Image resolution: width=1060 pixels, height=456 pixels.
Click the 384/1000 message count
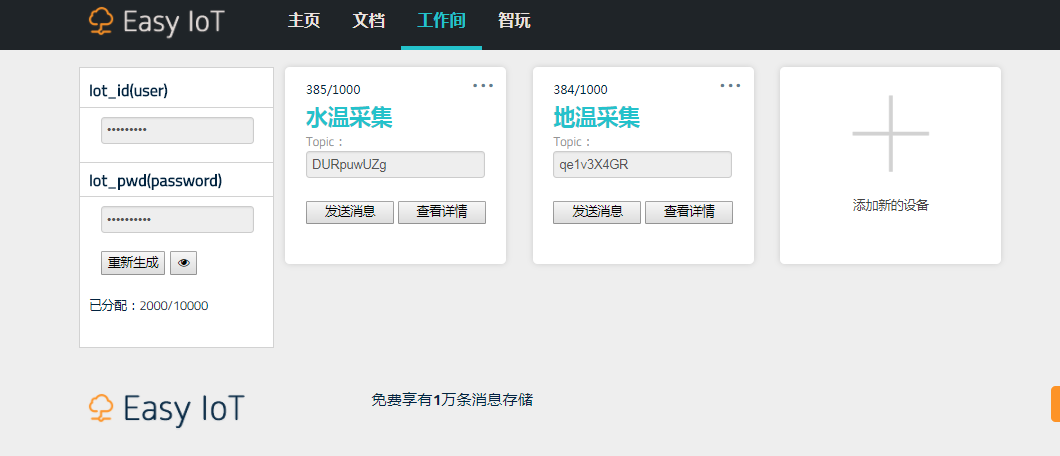(580, 89)
